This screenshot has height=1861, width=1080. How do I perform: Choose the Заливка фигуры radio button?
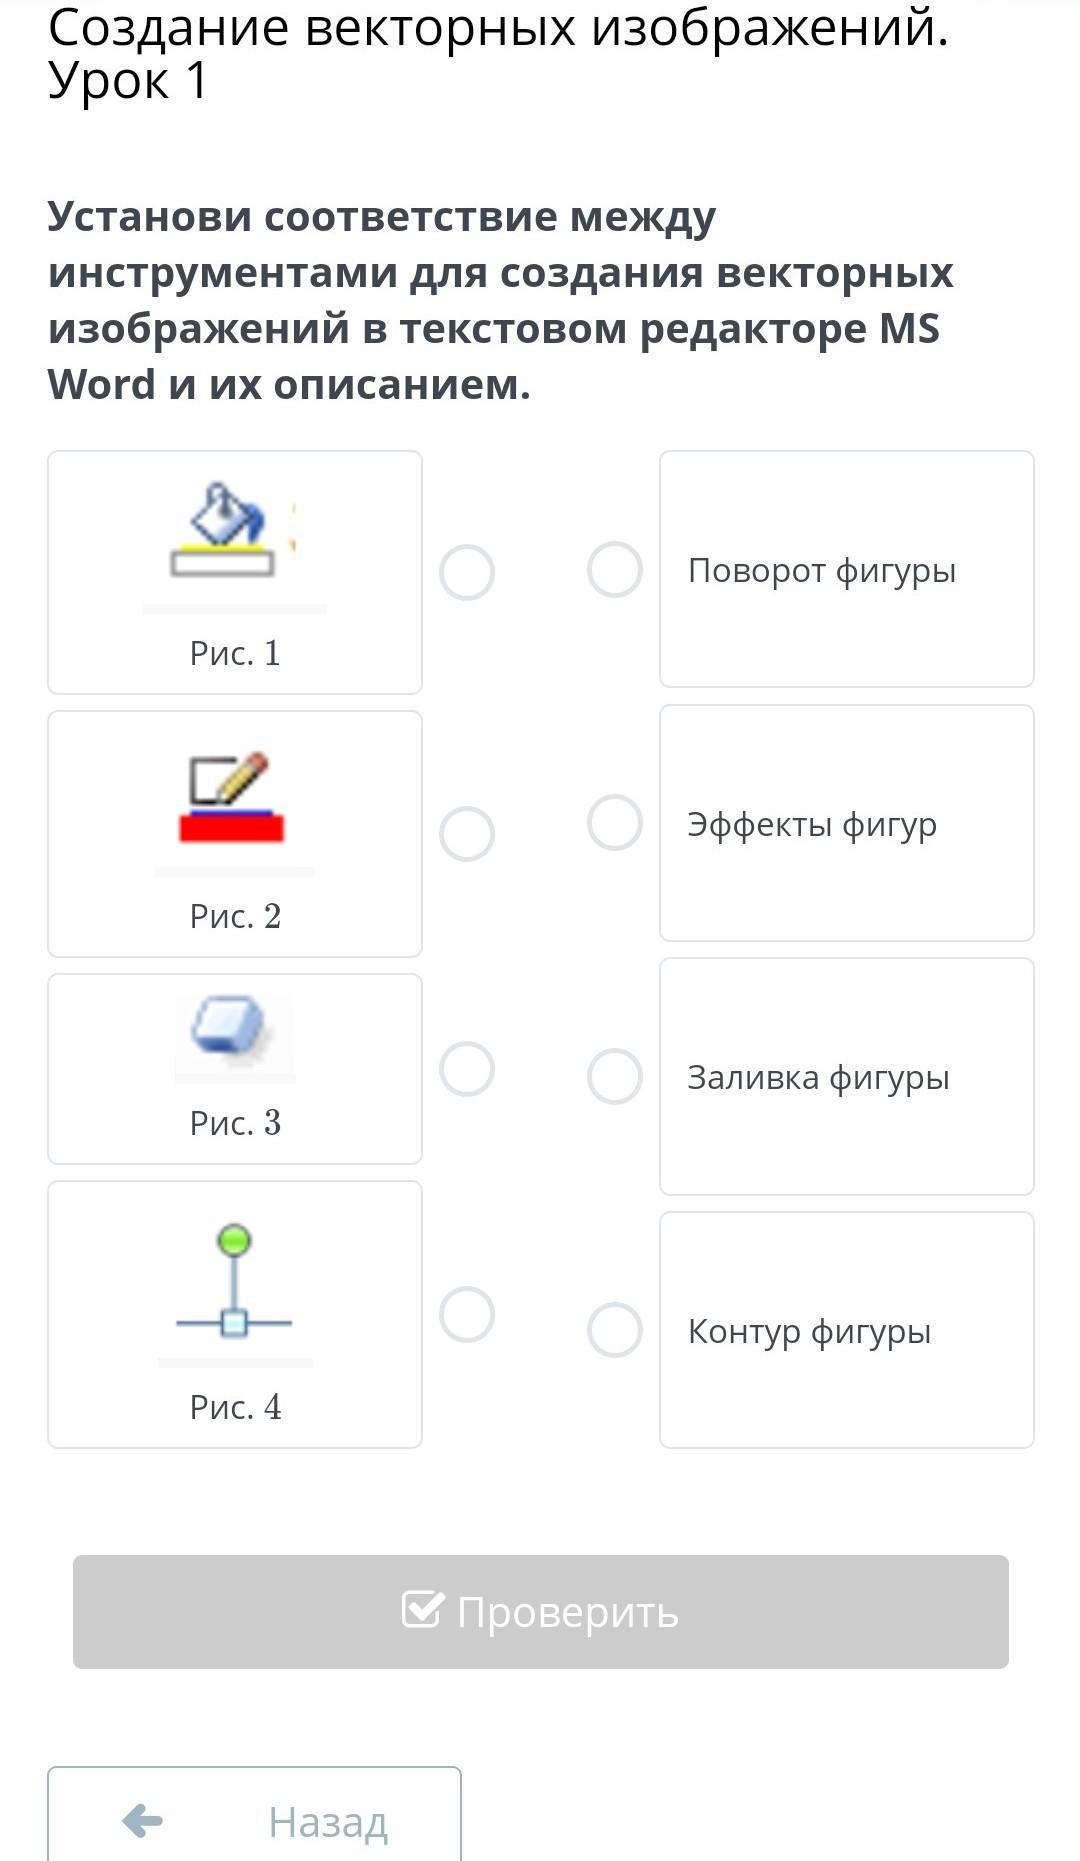click(x=615, y=1077)
